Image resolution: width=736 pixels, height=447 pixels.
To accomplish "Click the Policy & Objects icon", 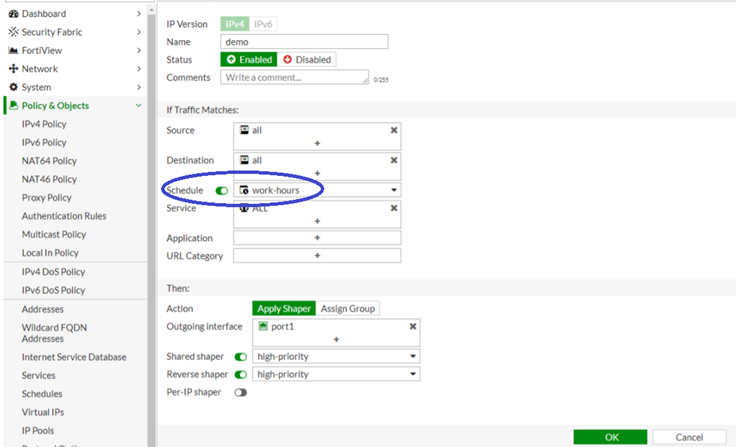I will (13, 105).
